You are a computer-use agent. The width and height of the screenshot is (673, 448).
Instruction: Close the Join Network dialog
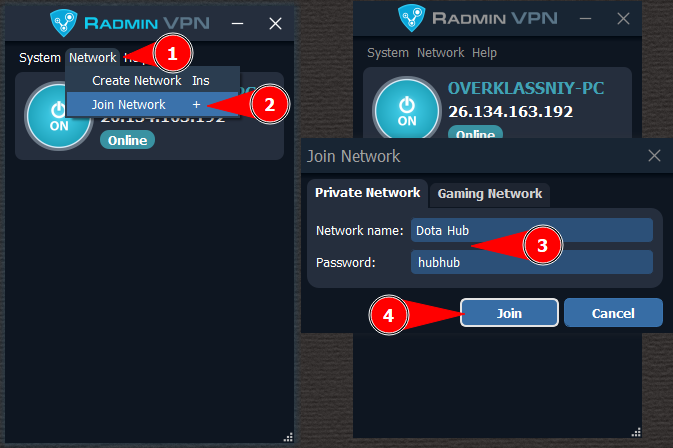coord(654,155)
